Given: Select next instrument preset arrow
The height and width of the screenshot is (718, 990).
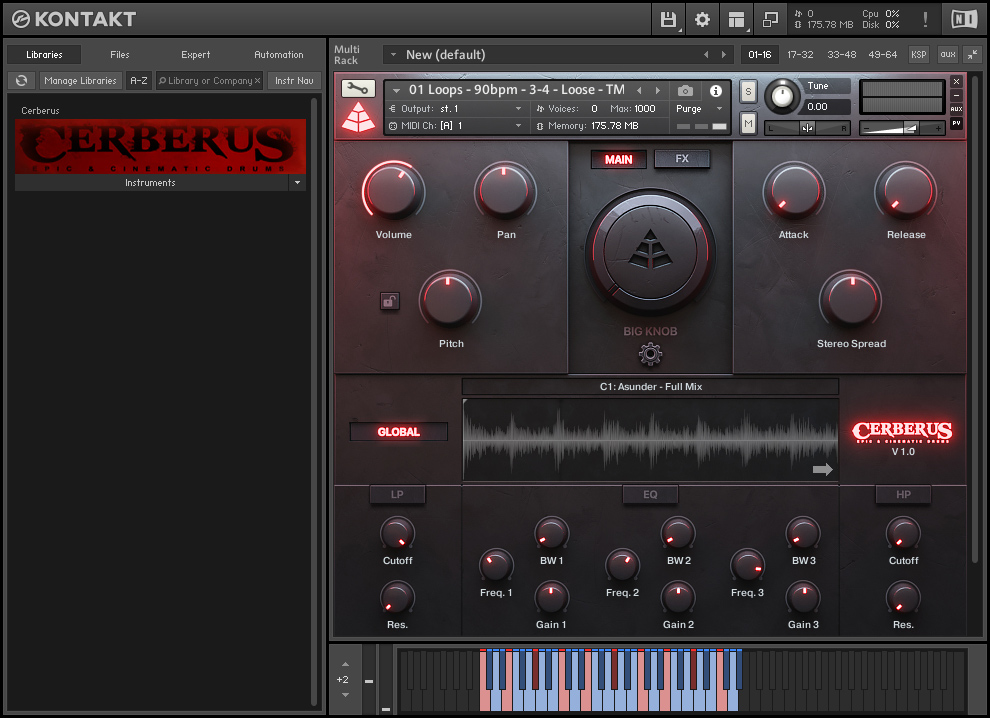Looking at the screenshot, I should point(657,91).
